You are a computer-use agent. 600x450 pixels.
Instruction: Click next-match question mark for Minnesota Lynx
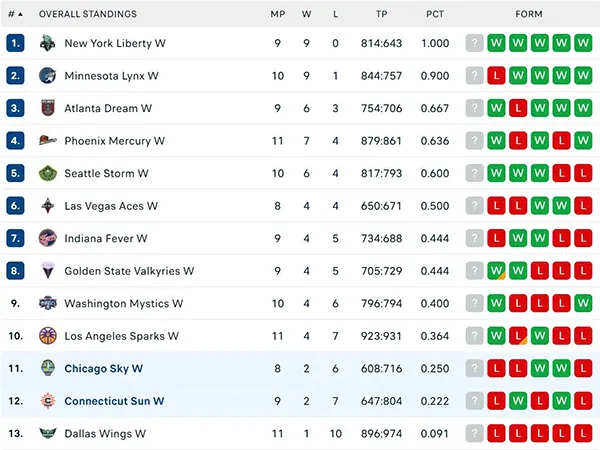coord(474,76)
